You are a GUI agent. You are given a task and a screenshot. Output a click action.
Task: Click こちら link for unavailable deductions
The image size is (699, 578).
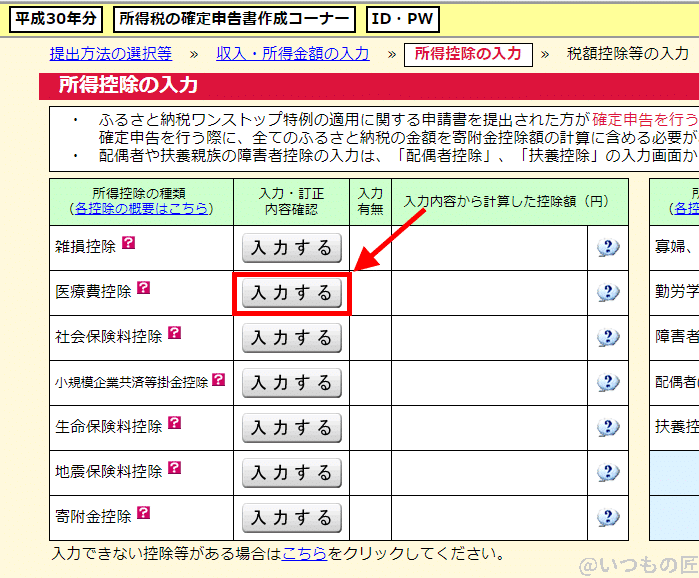(x=304, y=553)
